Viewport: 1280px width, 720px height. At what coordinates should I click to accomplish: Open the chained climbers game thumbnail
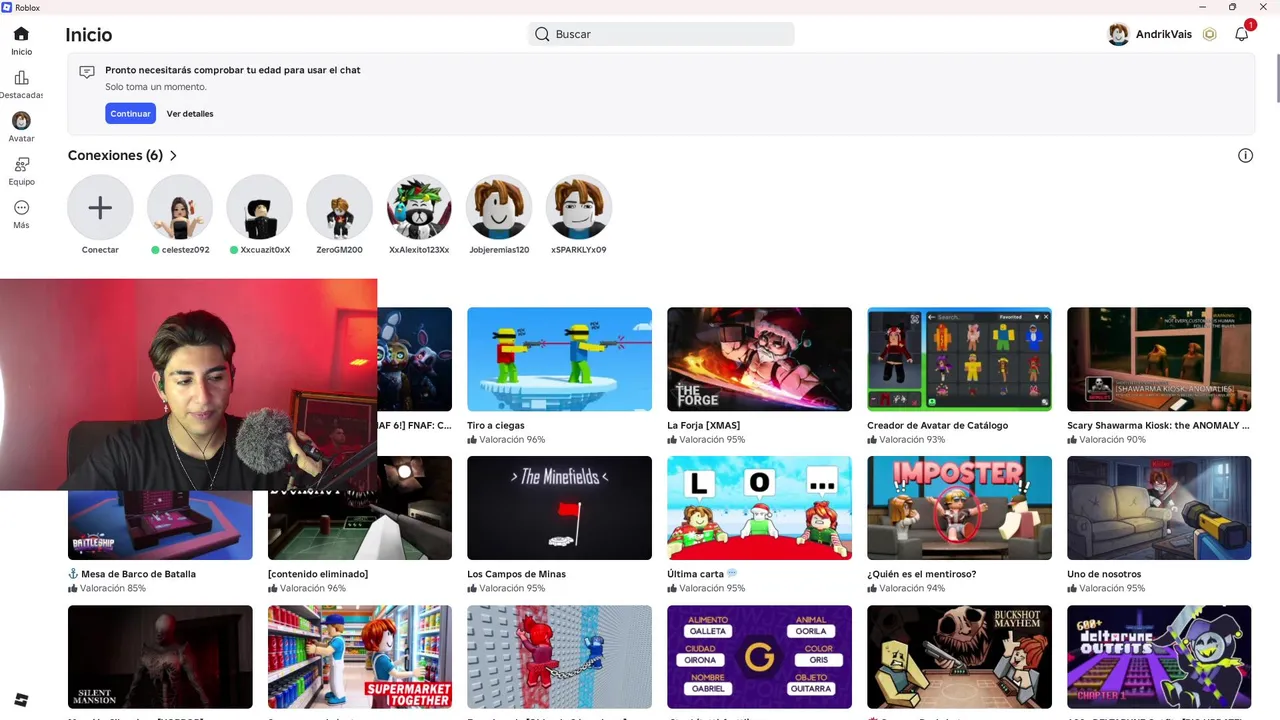coord(559,657)
